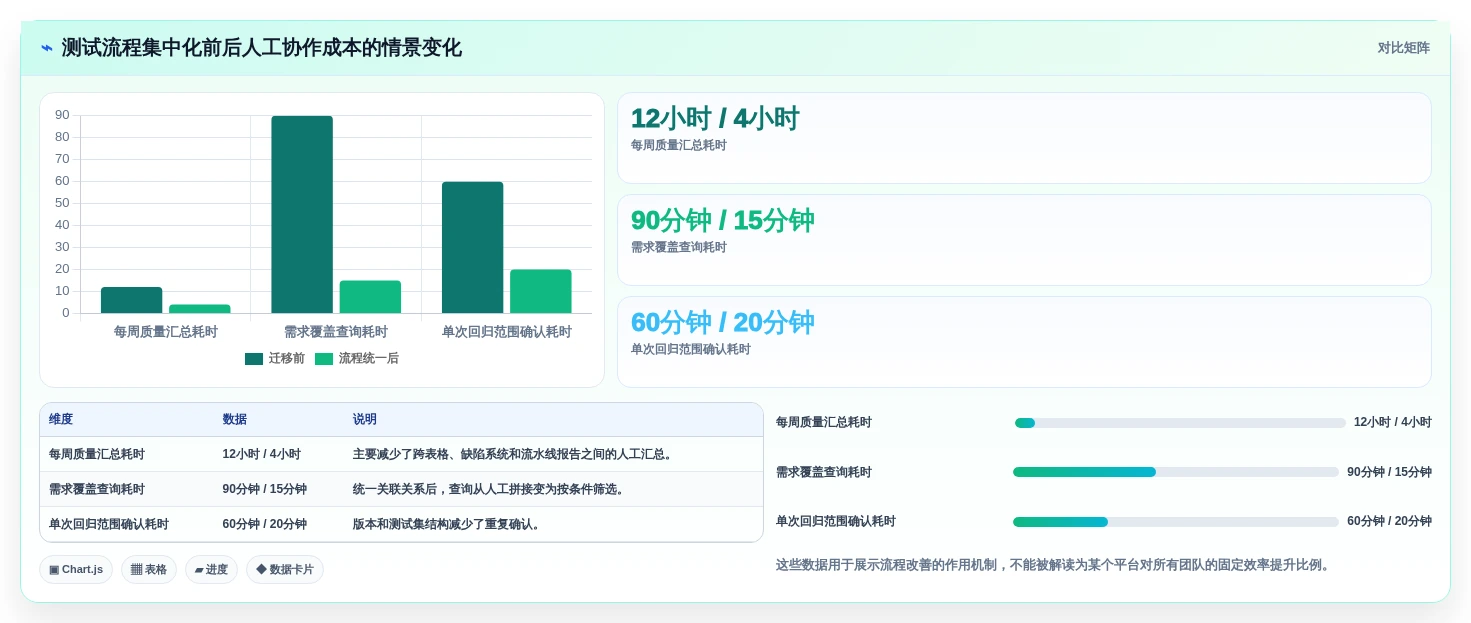Viewport: 1471px width, 623px height.
Task: Toggle the 迁移前 legend entry
Action: point(275,358)
